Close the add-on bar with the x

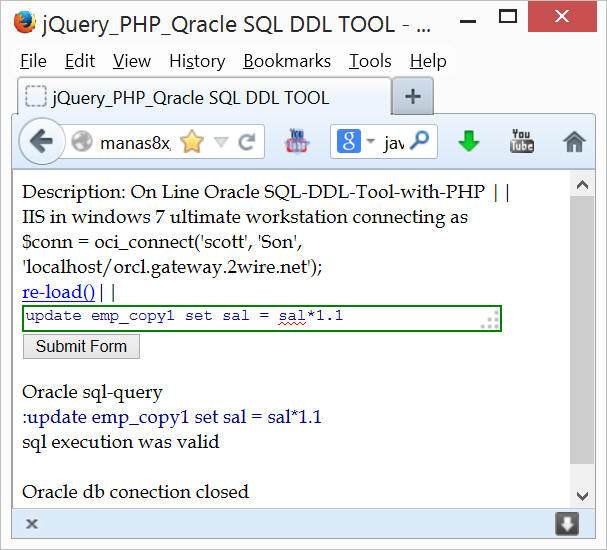tap(32, 523)
